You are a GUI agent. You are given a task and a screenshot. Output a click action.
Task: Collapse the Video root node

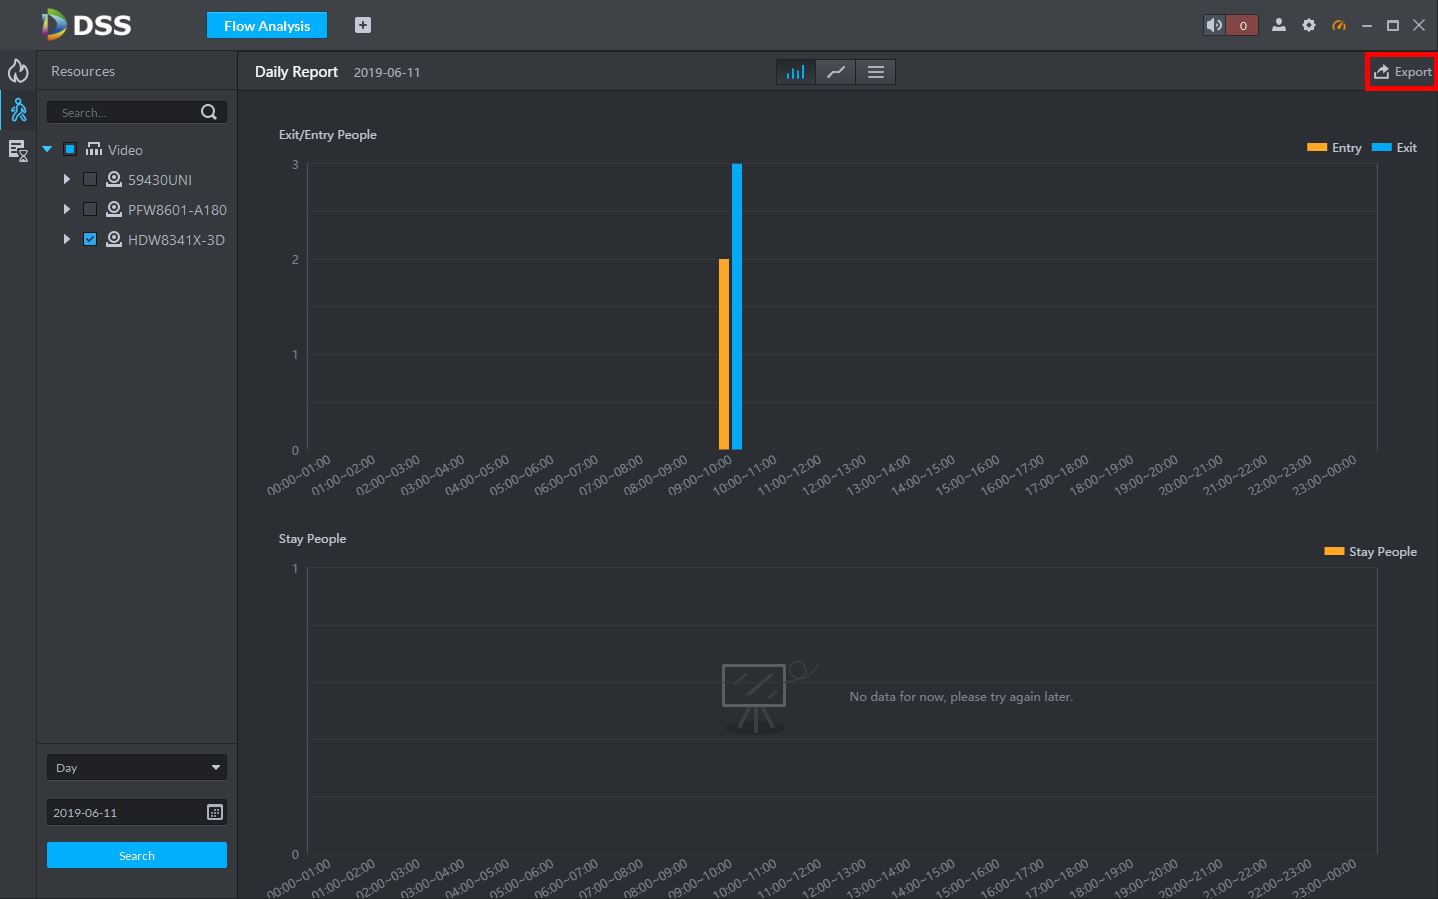click(x=47, y=150)
